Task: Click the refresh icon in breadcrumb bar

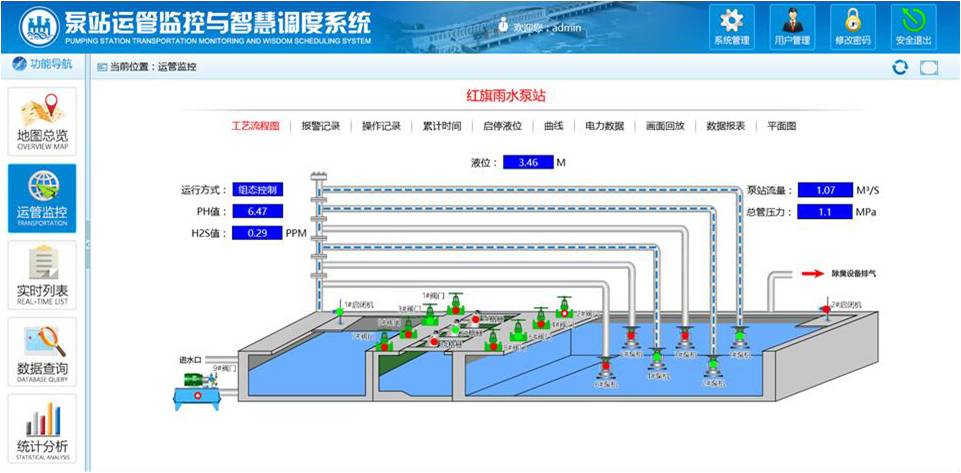Action: click(x=900, y=67)
